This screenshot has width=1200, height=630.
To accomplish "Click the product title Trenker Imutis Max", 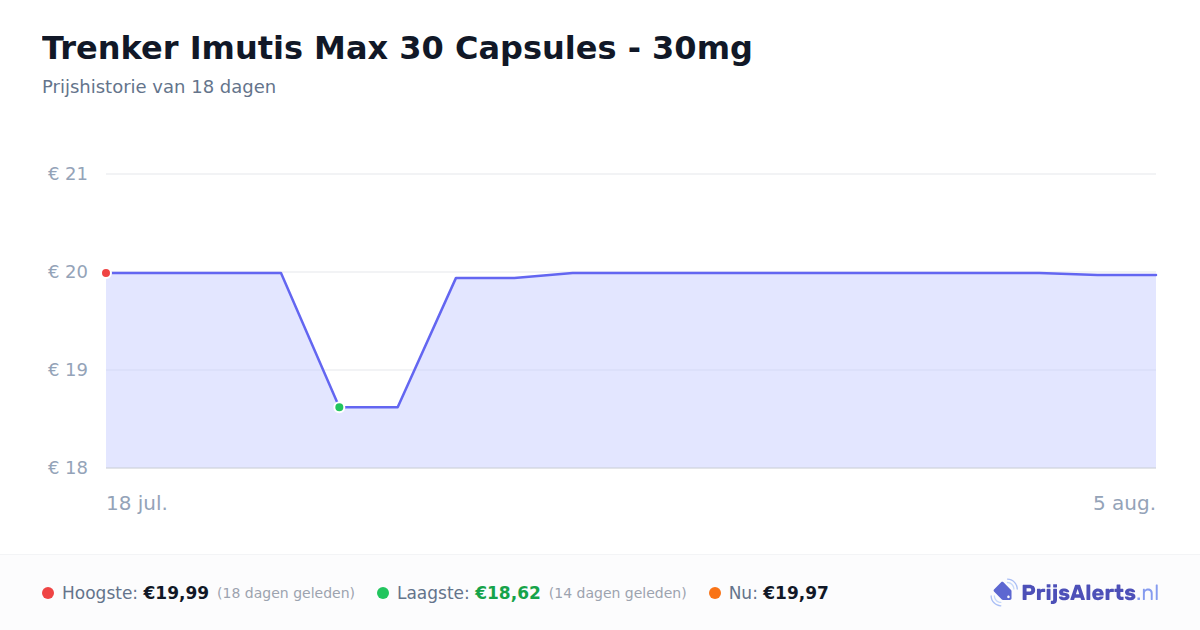I will (397, 48).
